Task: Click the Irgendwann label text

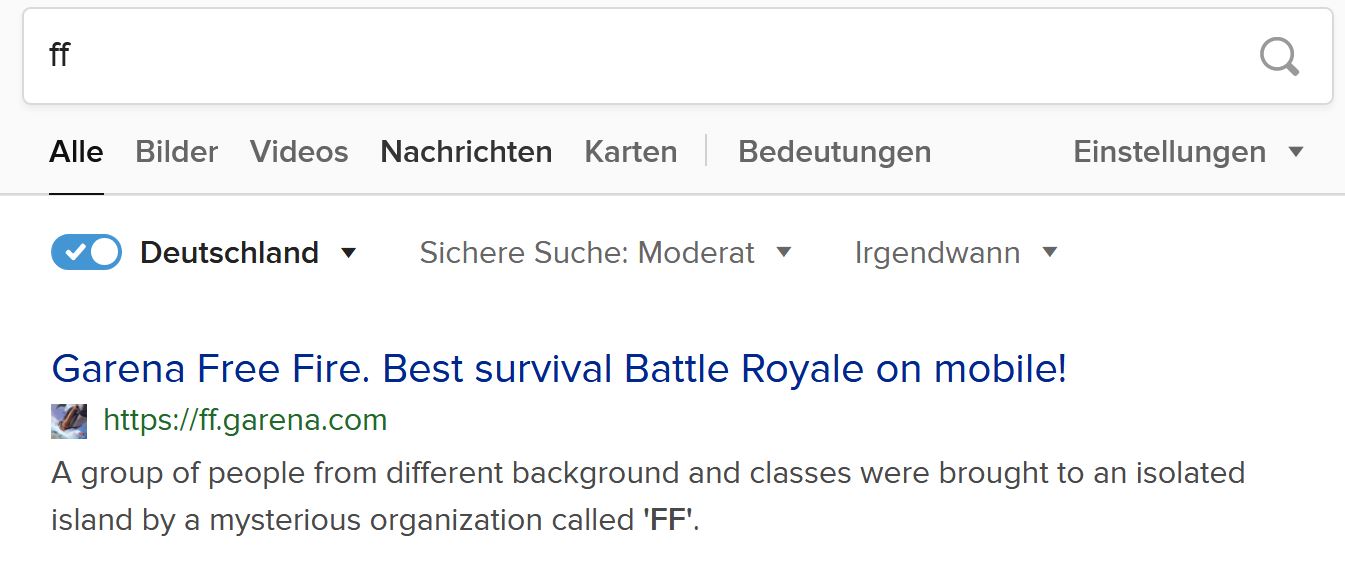Action: (937, 253)
